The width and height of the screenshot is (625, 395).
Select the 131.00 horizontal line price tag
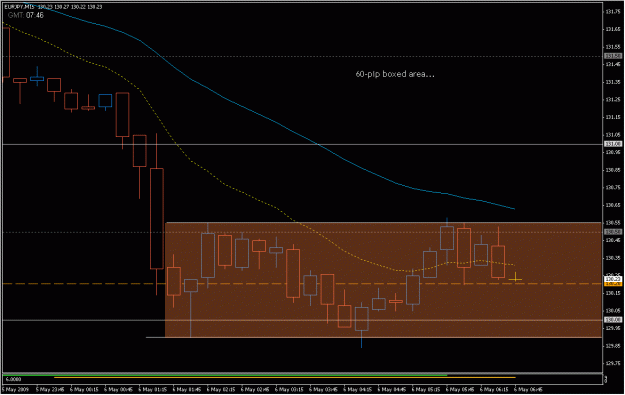tap(613, 144)
